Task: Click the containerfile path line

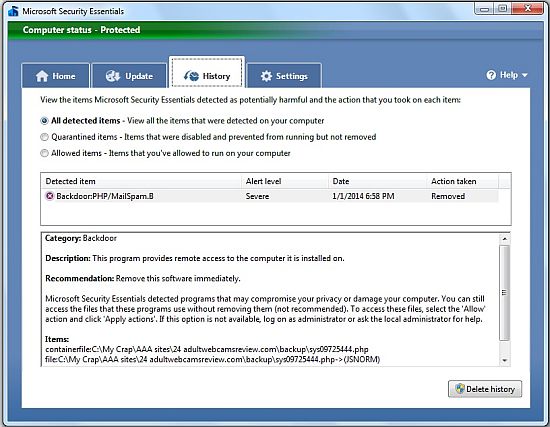Action: [x=207, y=349]
